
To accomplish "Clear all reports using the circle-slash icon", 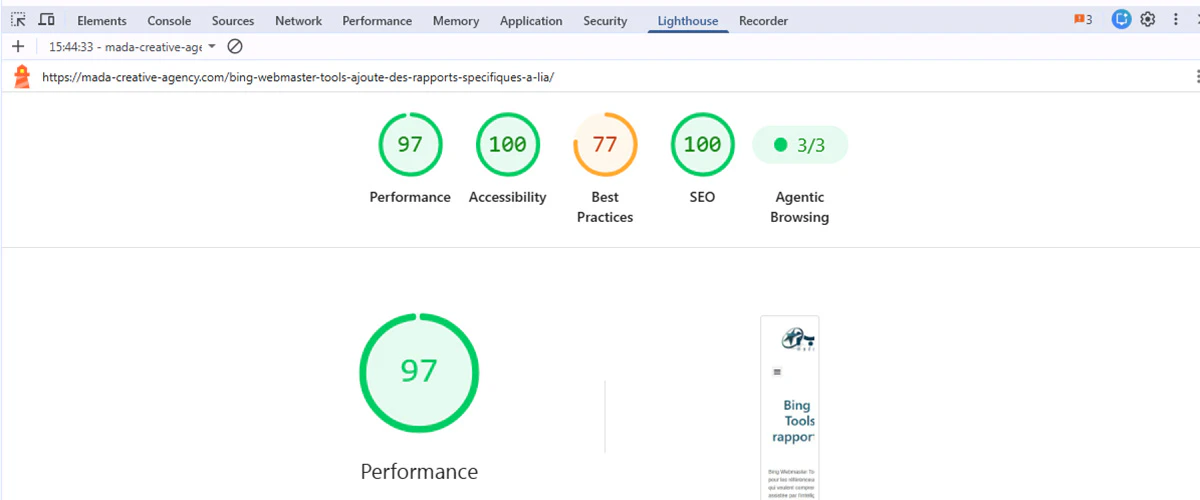I will pyautogui.click(x=235, y=47).
